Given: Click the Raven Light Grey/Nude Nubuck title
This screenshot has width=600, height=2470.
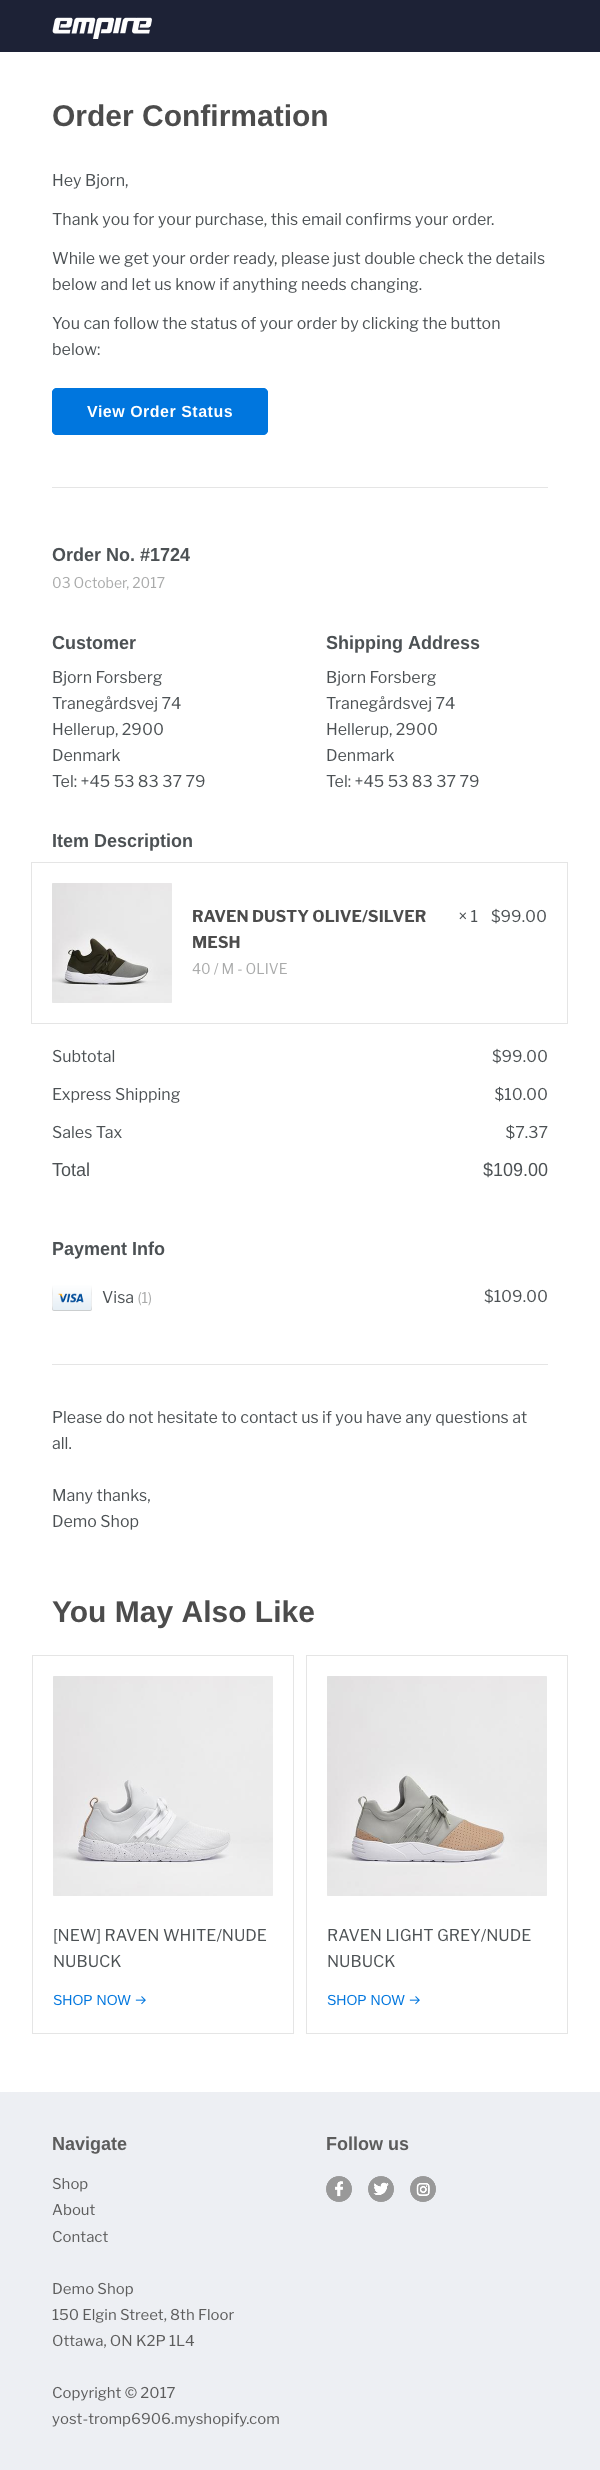Looking at the screenshot, I should 429,1948.
